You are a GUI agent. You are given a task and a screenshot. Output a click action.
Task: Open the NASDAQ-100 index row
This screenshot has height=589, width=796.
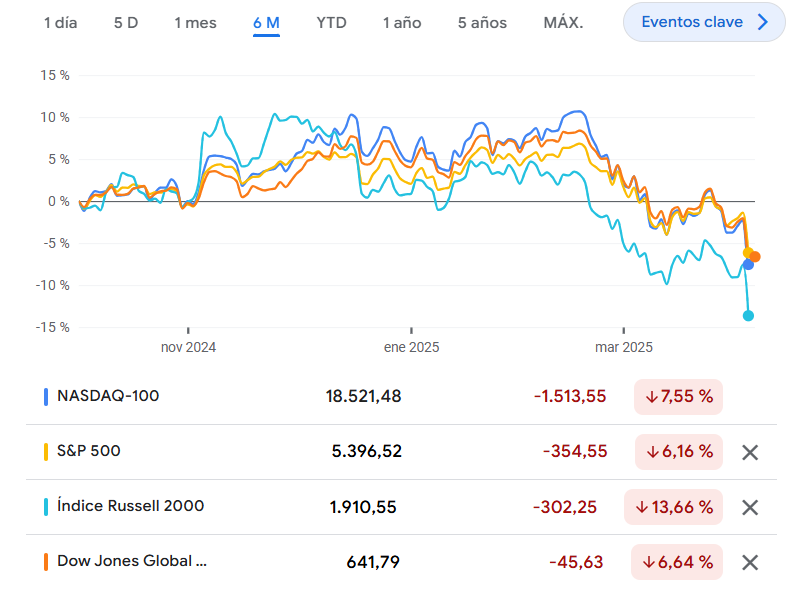point(401,397)
